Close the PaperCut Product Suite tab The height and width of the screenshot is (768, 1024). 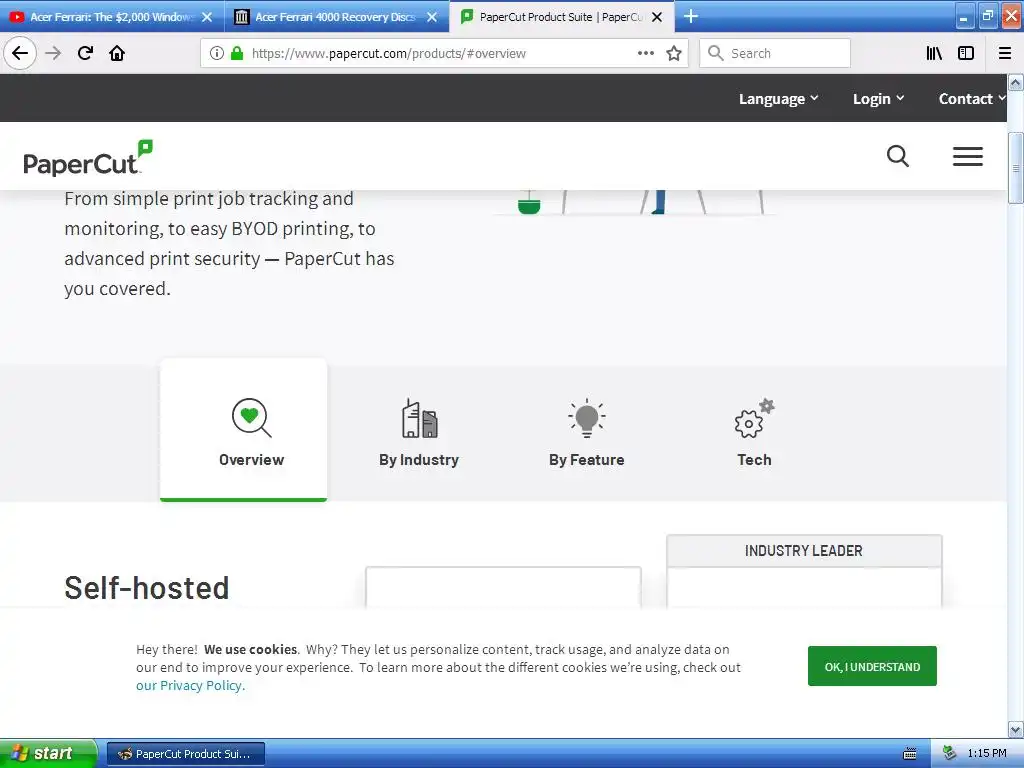(x=657, y=17)
